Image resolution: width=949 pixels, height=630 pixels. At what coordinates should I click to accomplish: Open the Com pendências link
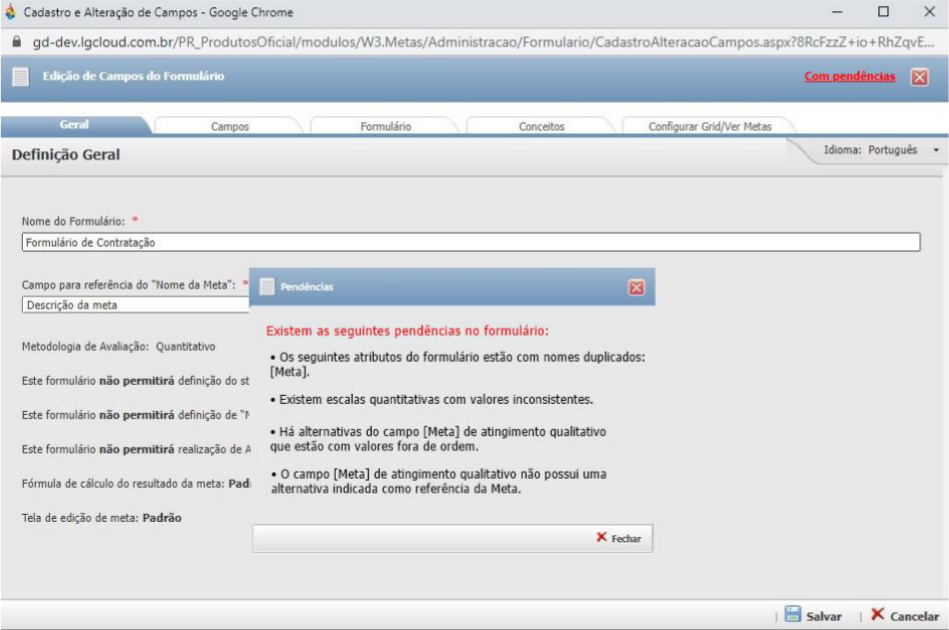(849, 76)
